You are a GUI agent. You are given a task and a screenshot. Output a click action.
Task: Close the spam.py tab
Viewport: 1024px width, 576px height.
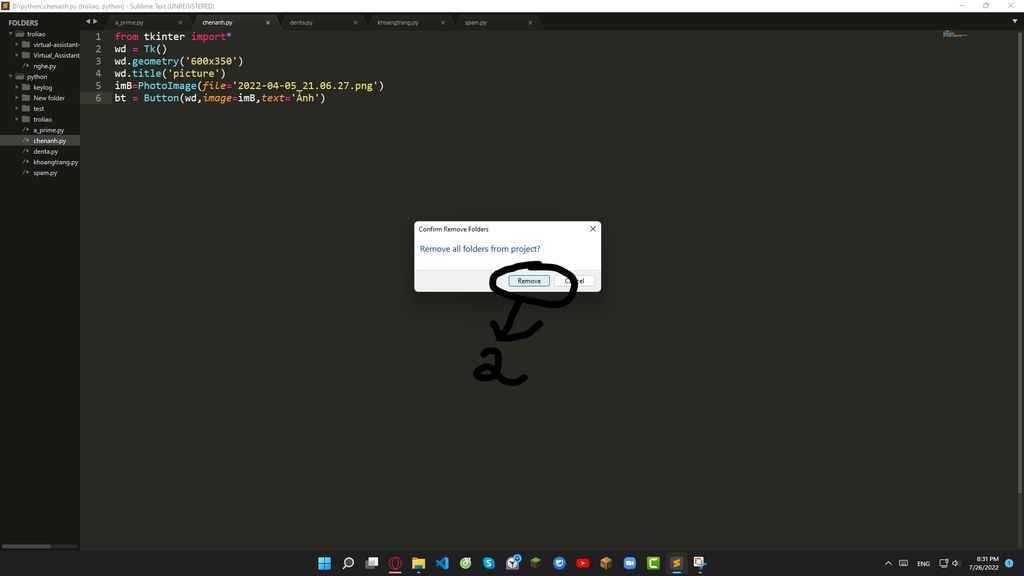(530, 22)
